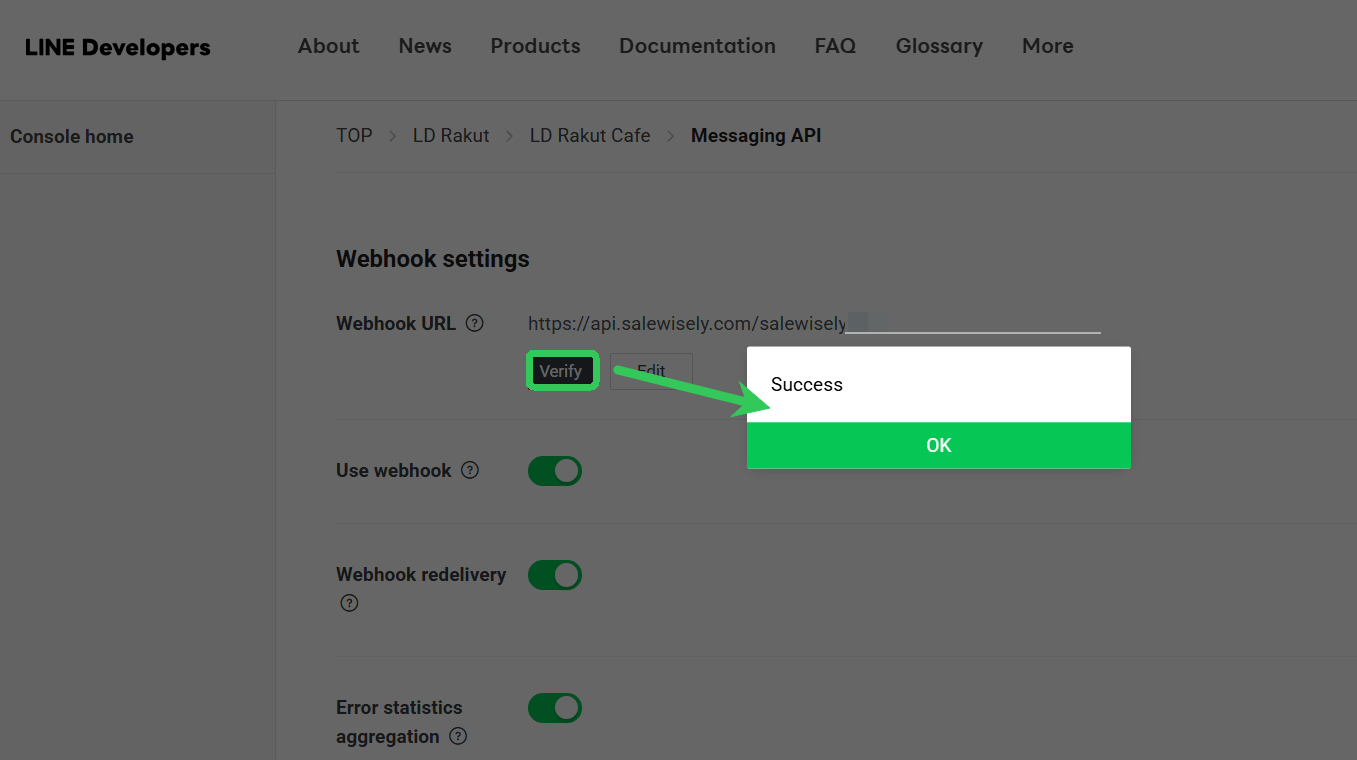
Task: Click the Webhook redelivery label
Action: click(421, 574)
